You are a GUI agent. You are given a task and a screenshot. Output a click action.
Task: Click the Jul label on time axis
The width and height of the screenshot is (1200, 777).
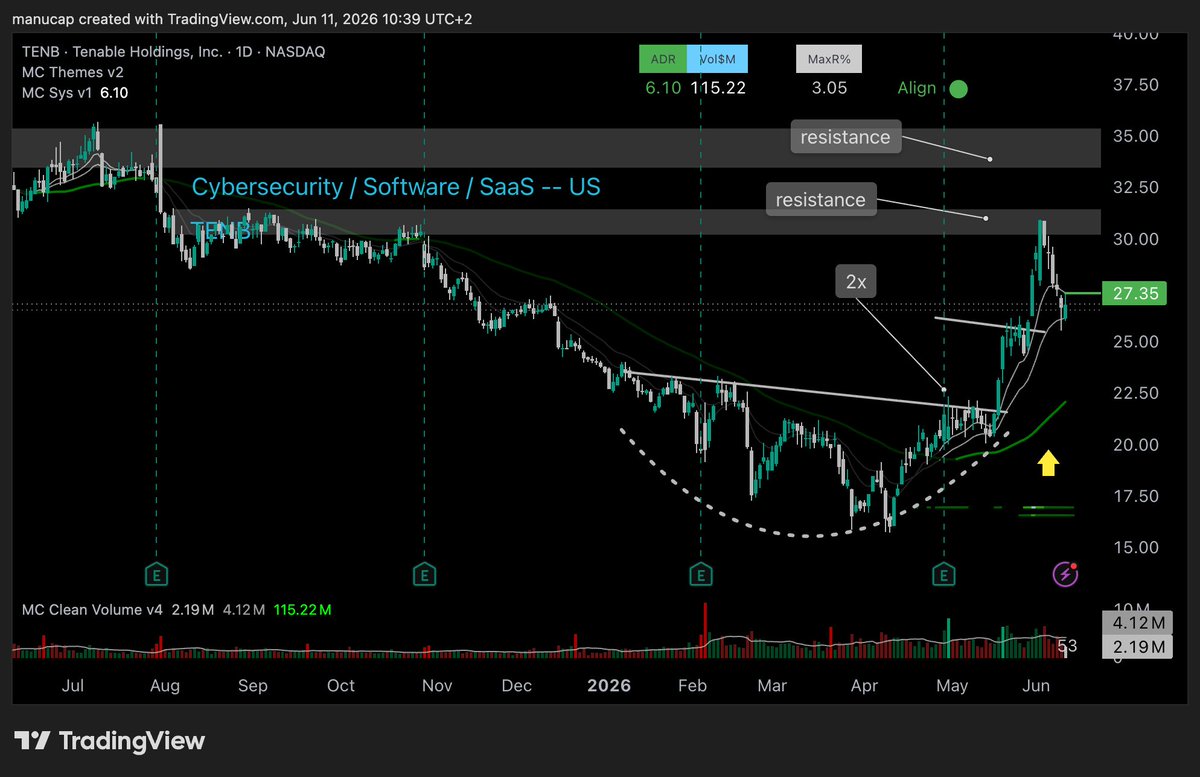click(x=72, y=686)
